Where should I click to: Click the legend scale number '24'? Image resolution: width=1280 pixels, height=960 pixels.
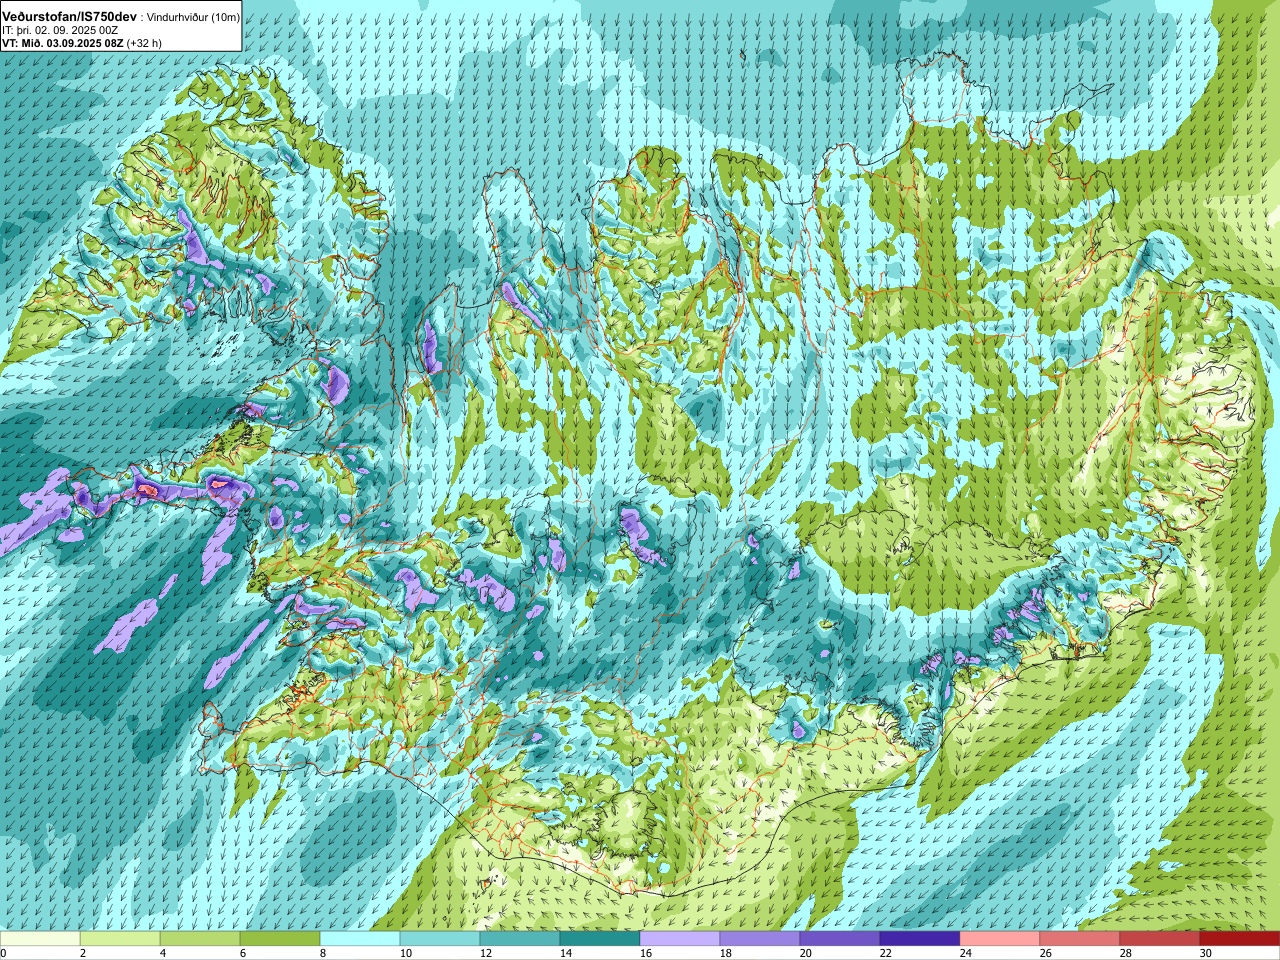[966, 953]
